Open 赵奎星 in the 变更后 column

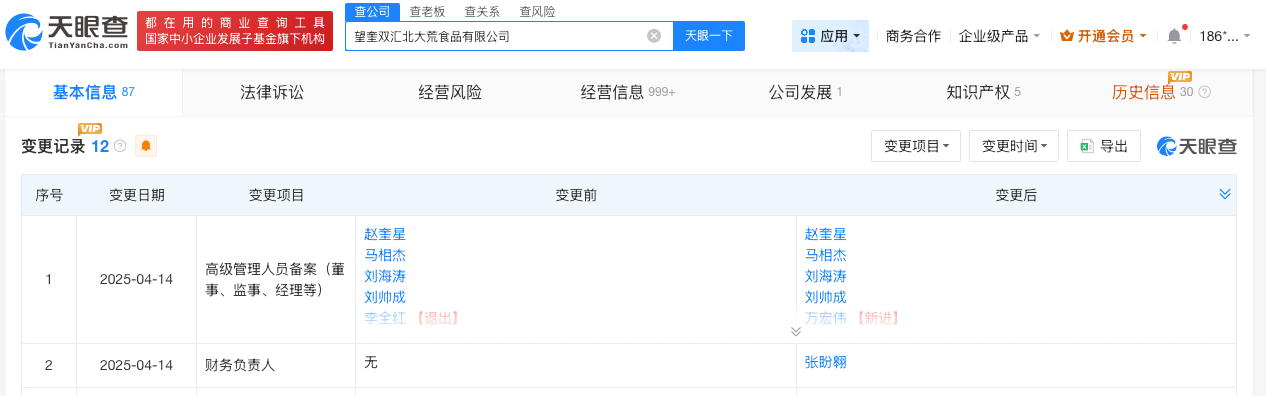click(825, 234)
